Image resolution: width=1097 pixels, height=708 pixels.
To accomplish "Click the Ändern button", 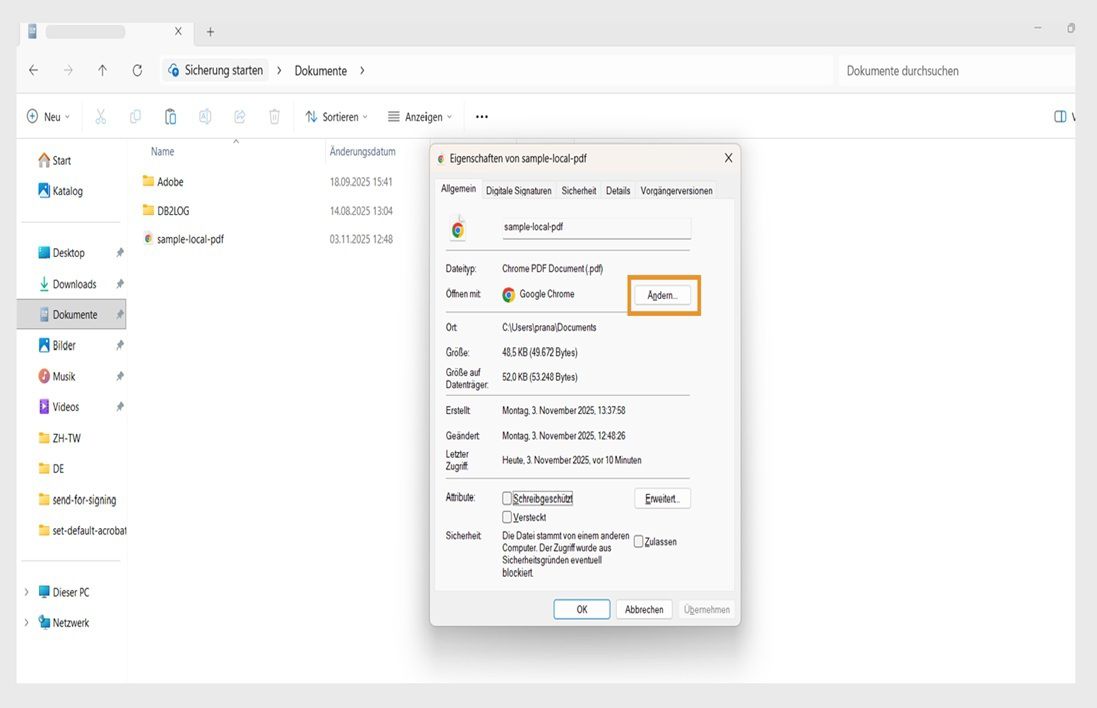I will tap(663, 294).
